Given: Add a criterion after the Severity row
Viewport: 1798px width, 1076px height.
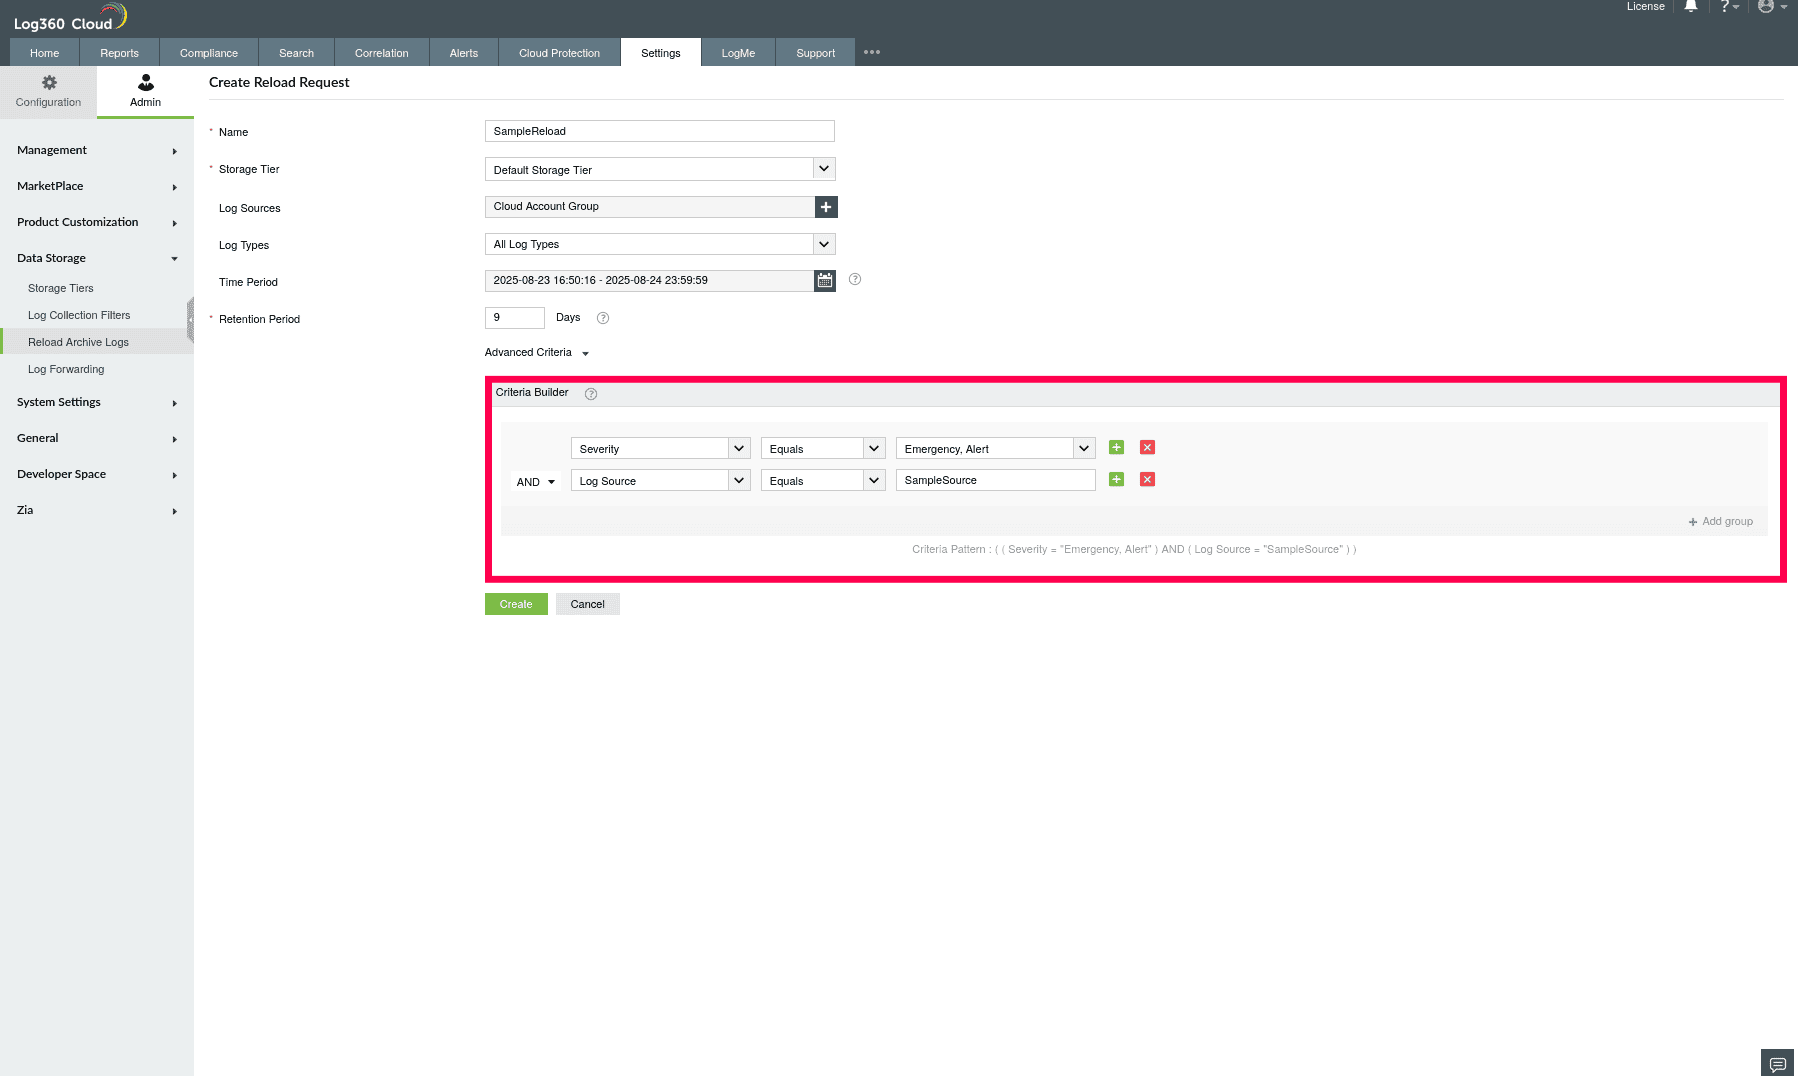Looking at the screenshot, I should coord(1117,448).
